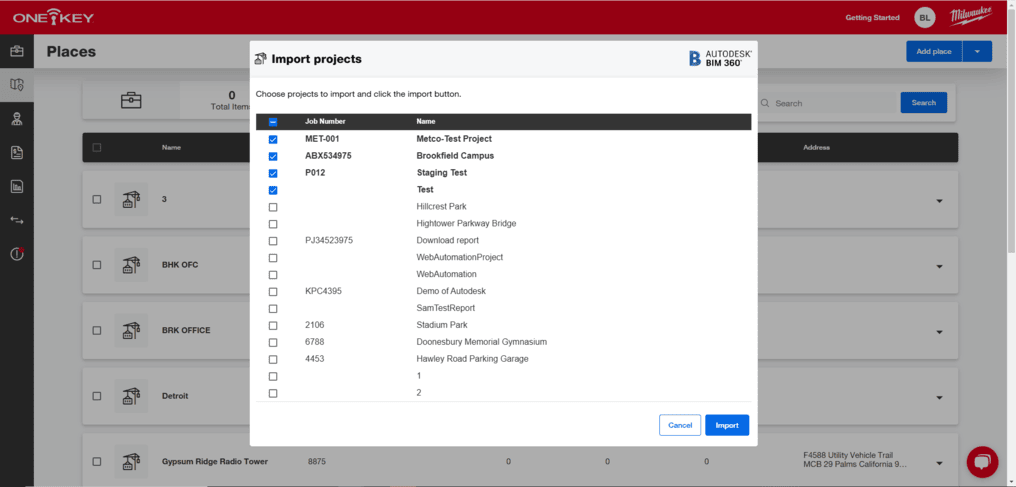Toggle the select-all checkbox in dialog header

click(273, 122)
